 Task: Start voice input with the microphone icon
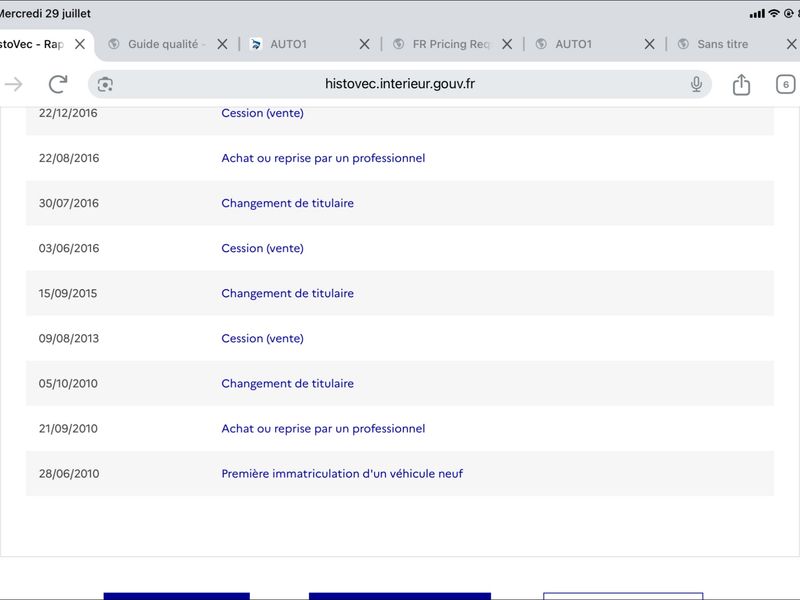click(696, 84)
